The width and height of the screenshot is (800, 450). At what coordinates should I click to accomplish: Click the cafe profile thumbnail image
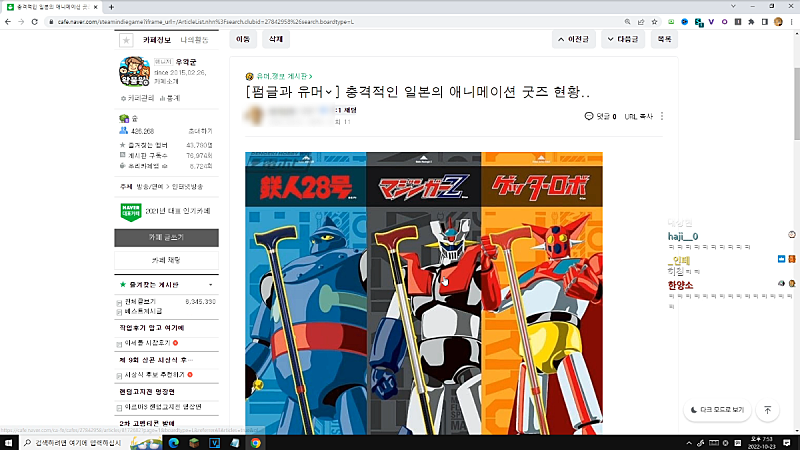tap(135, 71)
